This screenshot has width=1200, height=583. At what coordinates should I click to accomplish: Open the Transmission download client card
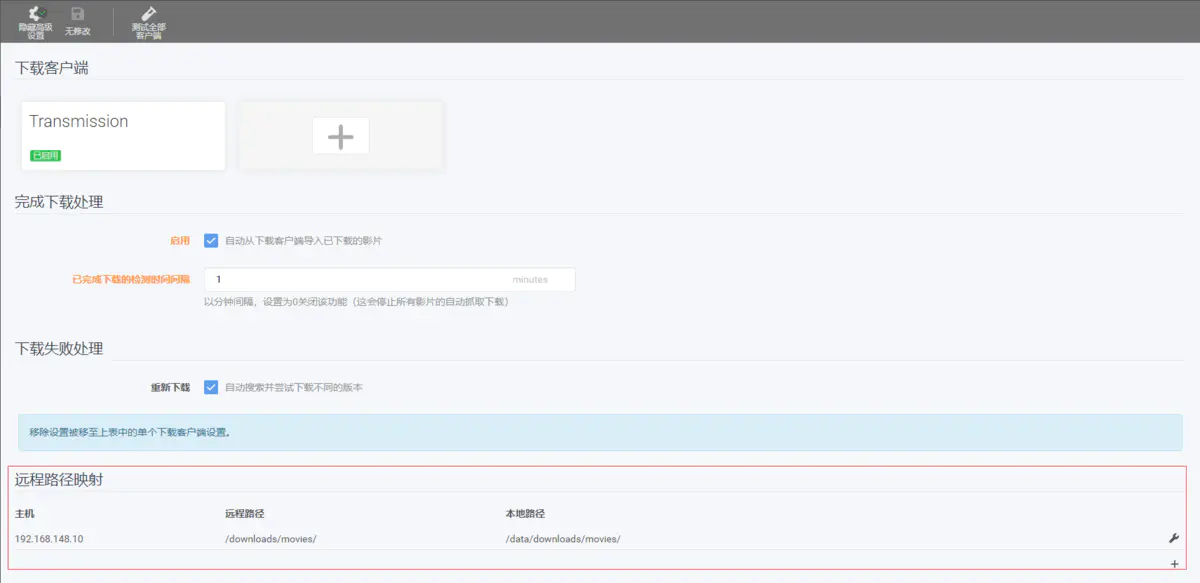coord(123,135)
